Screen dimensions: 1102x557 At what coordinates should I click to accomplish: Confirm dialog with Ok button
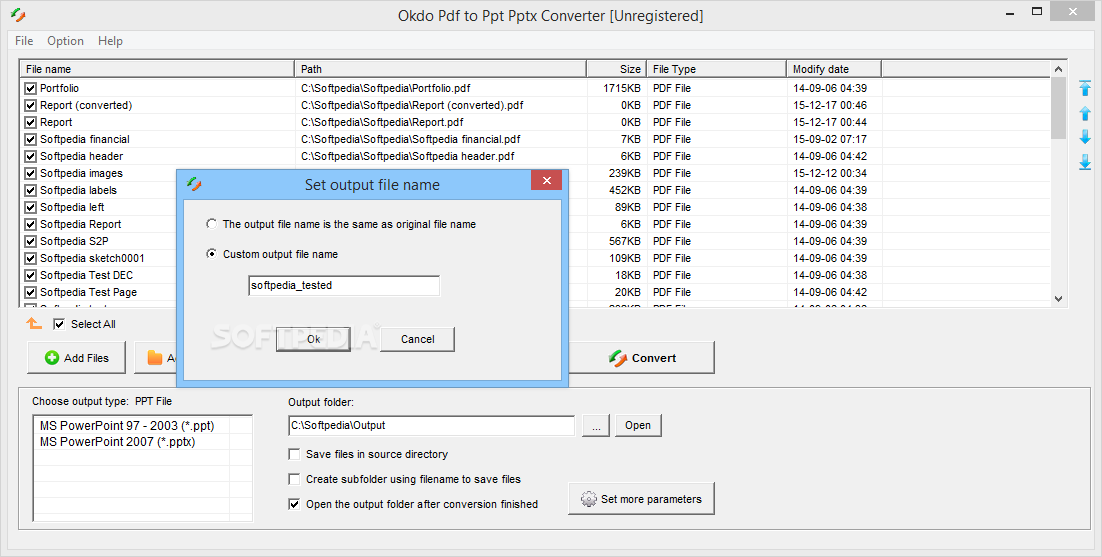click(x=313, y=339)
